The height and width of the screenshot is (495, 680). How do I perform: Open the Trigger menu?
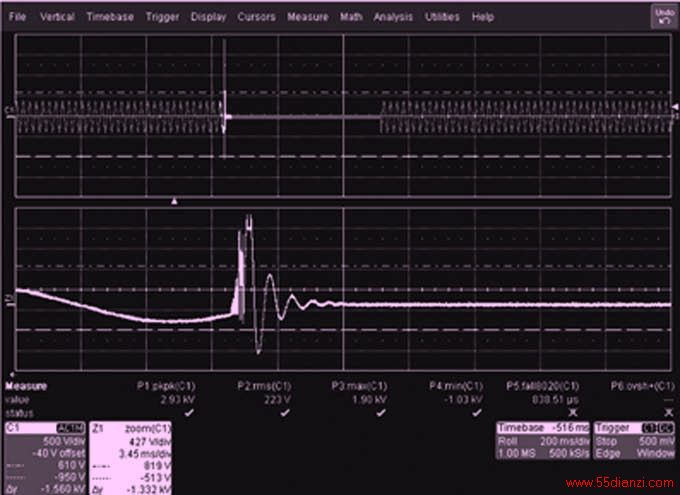[162, 17]
